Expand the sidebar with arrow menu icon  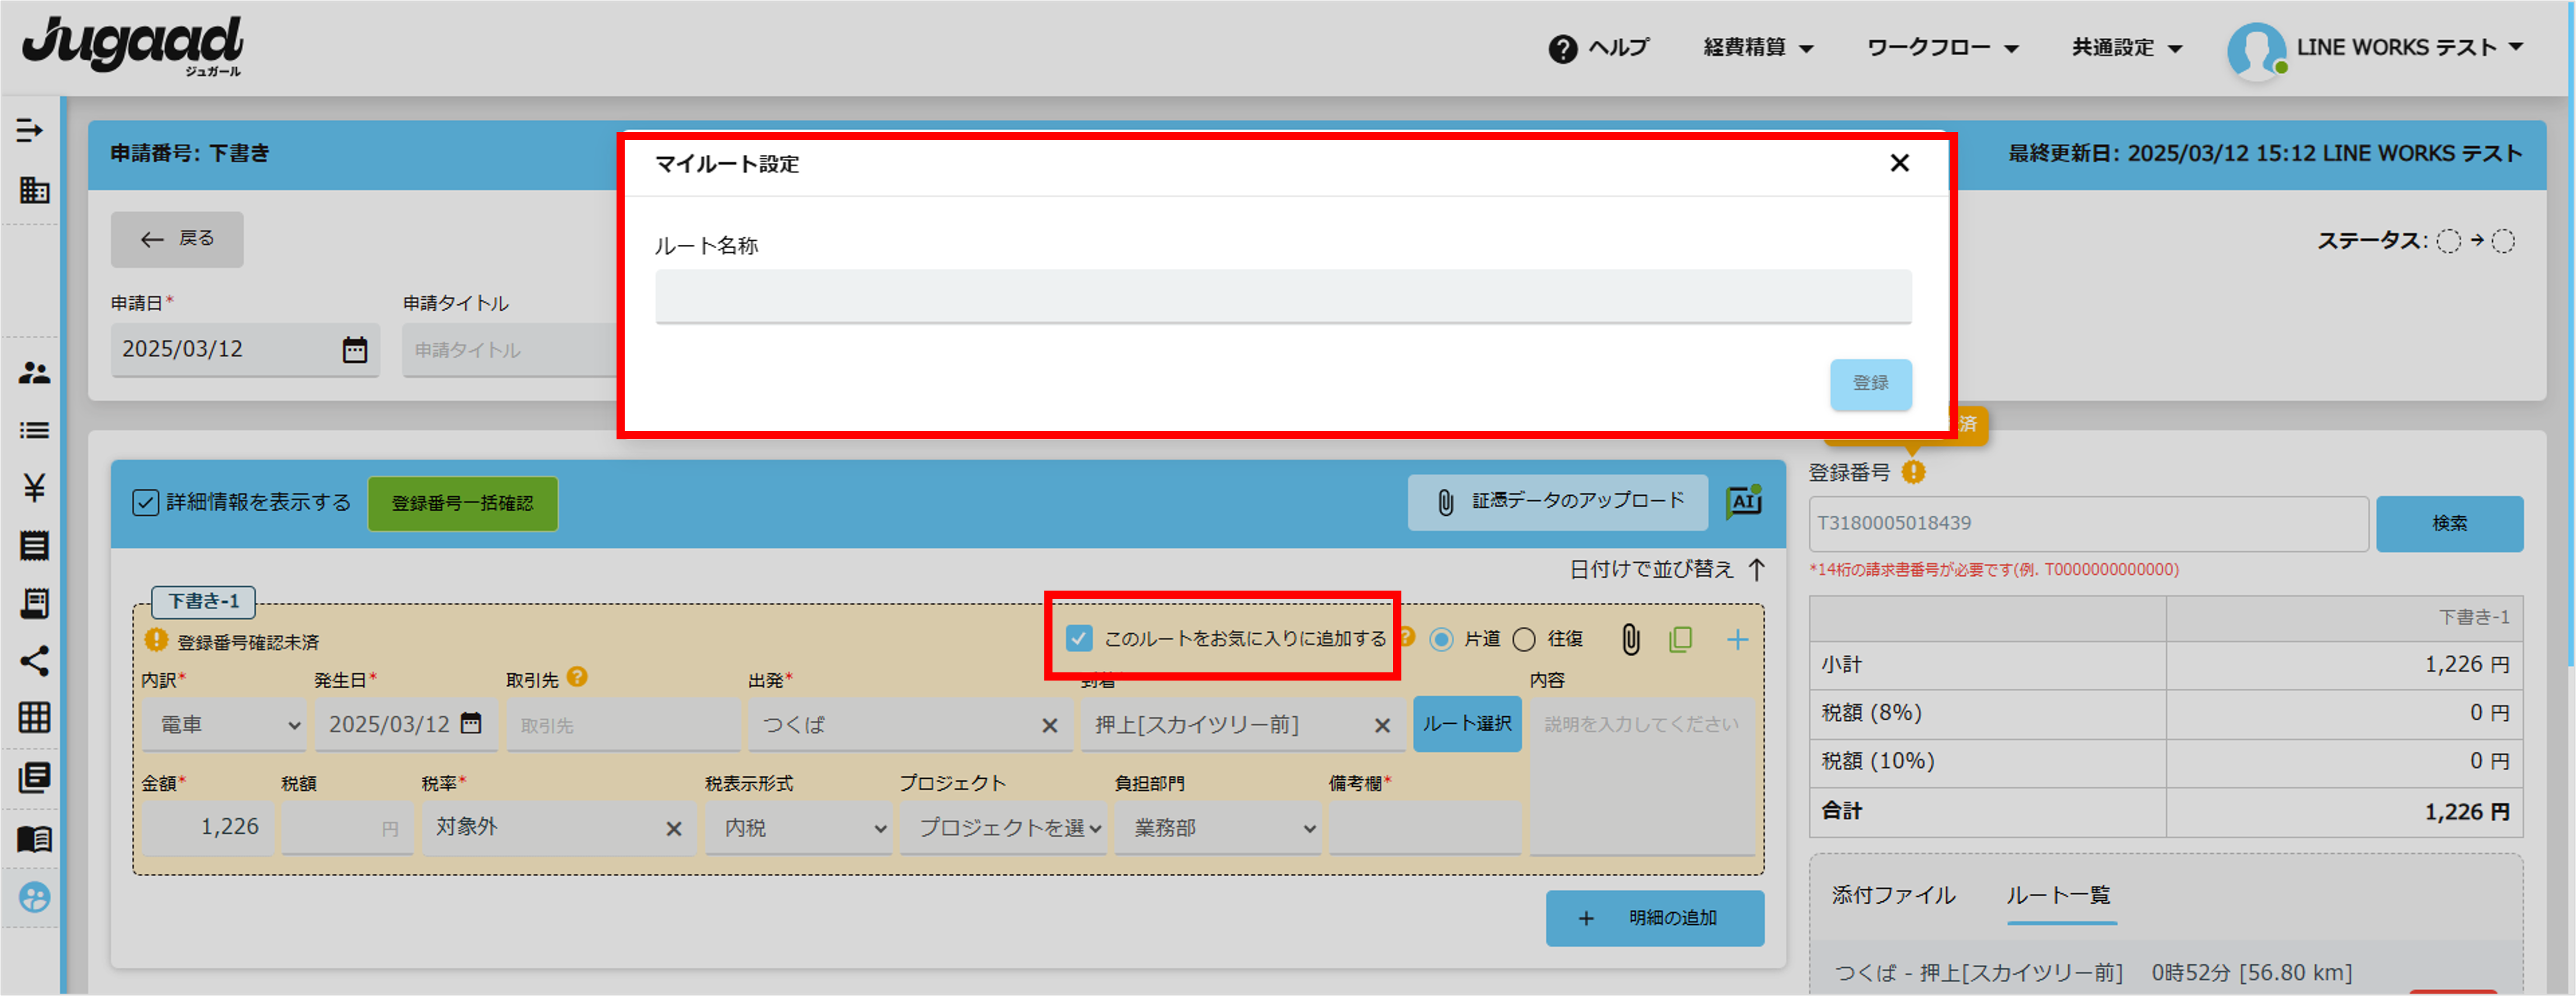30,130
